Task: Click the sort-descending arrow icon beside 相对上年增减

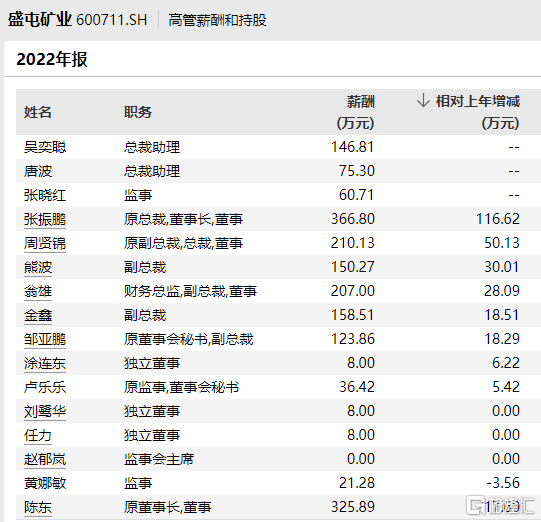Action: pyautogui.click(x=423, y=101)
